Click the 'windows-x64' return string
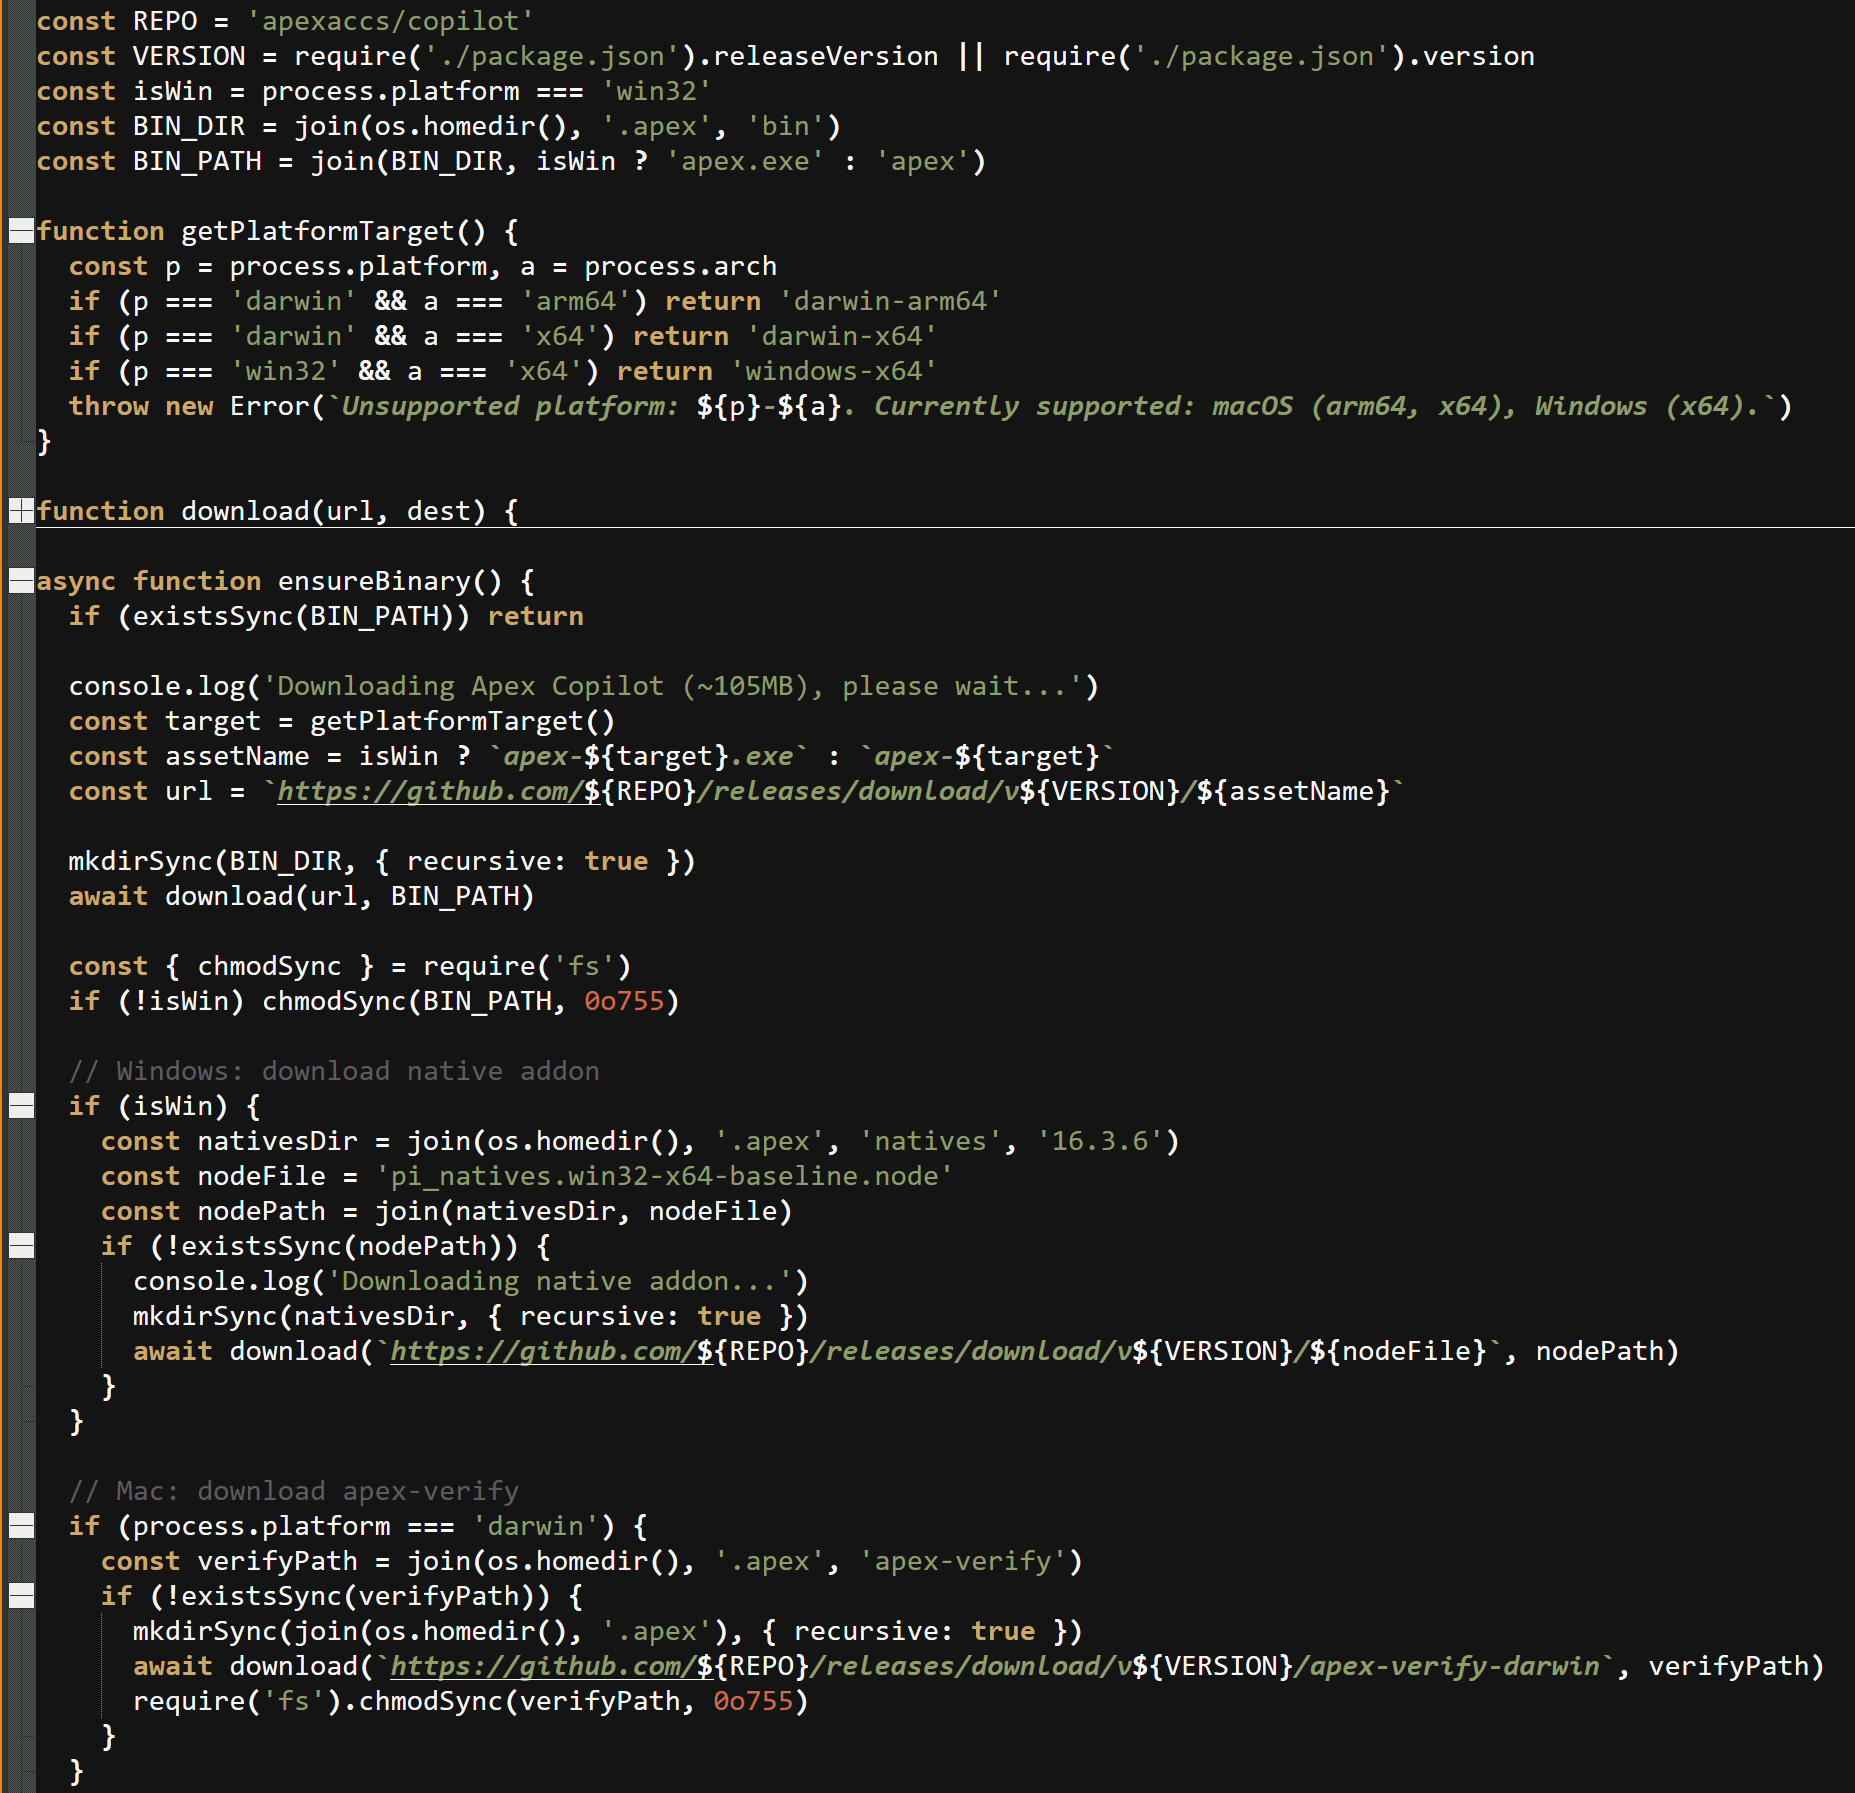The height and width of the screenshot is (1793, 1855). coord(834,371)
